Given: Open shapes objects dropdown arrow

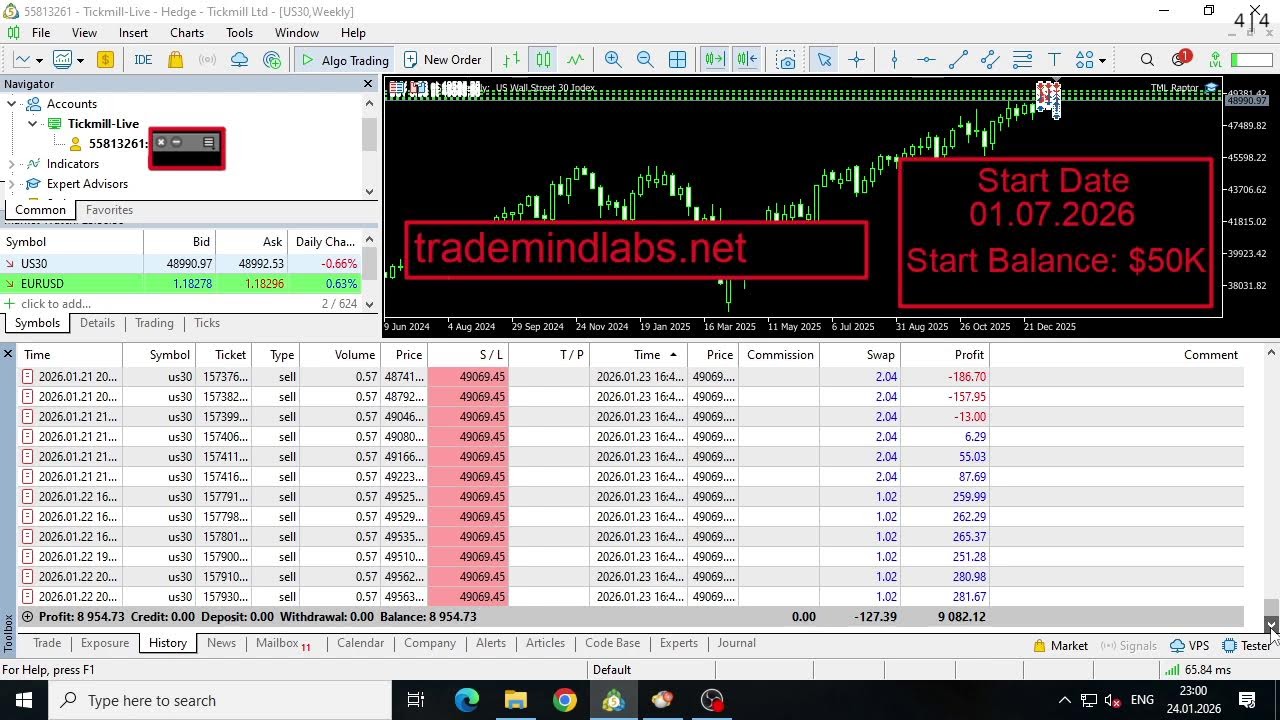Looking at the screenshot, I should coord(1101,60).
